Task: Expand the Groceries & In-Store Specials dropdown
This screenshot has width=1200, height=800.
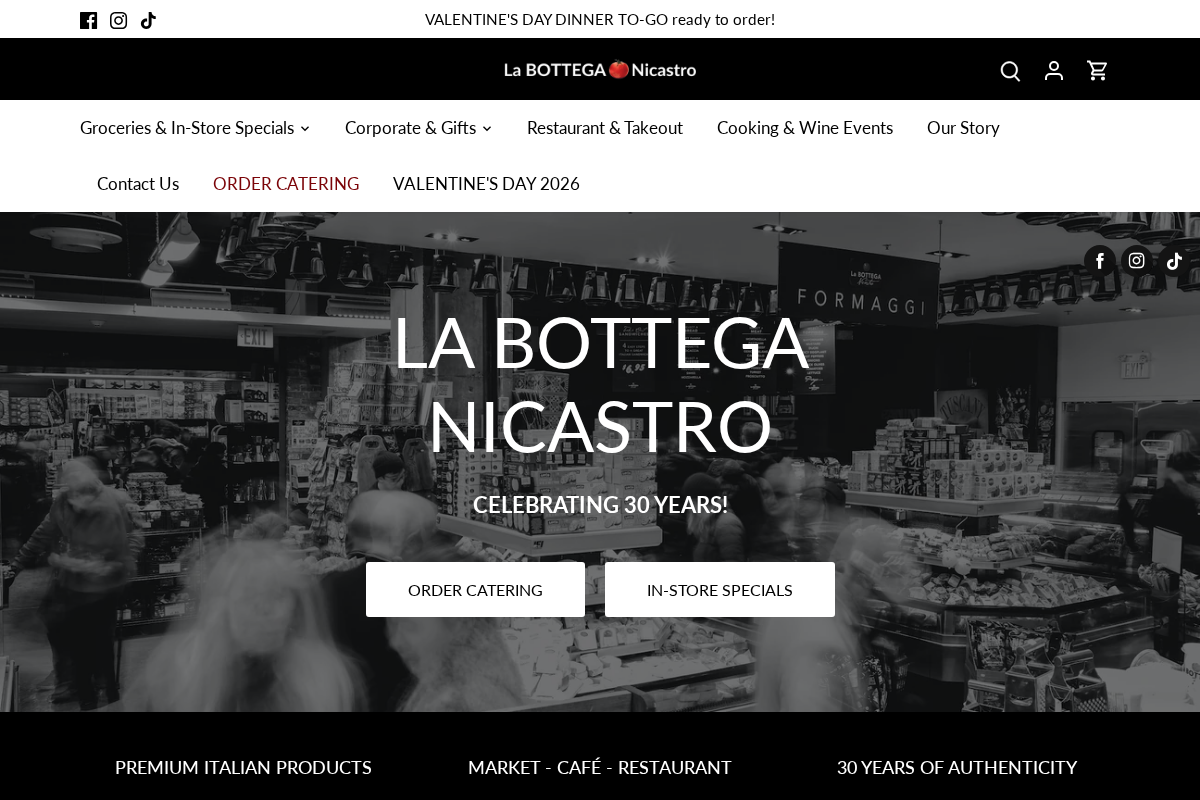Action: 188,127
